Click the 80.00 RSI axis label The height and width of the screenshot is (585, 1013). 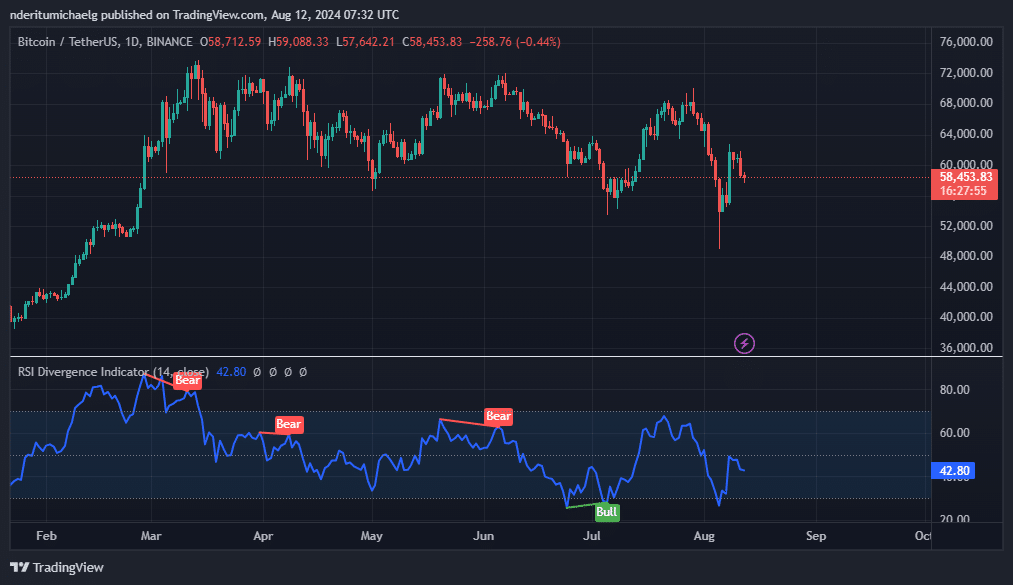tap(954, 389)
